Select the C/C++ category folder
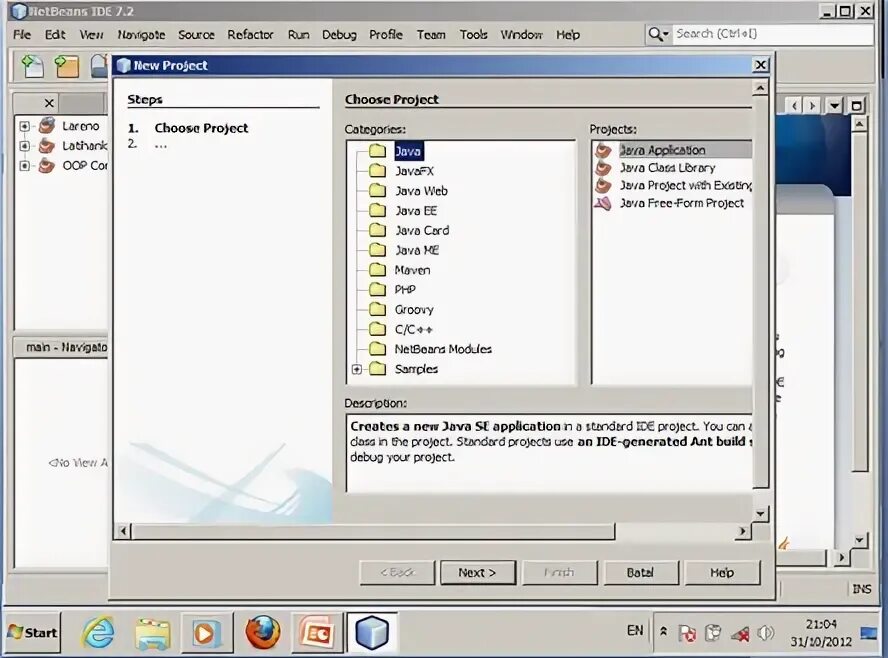This screenshot has height=658, width=888. pyautogui.click(x=413, y=329)
